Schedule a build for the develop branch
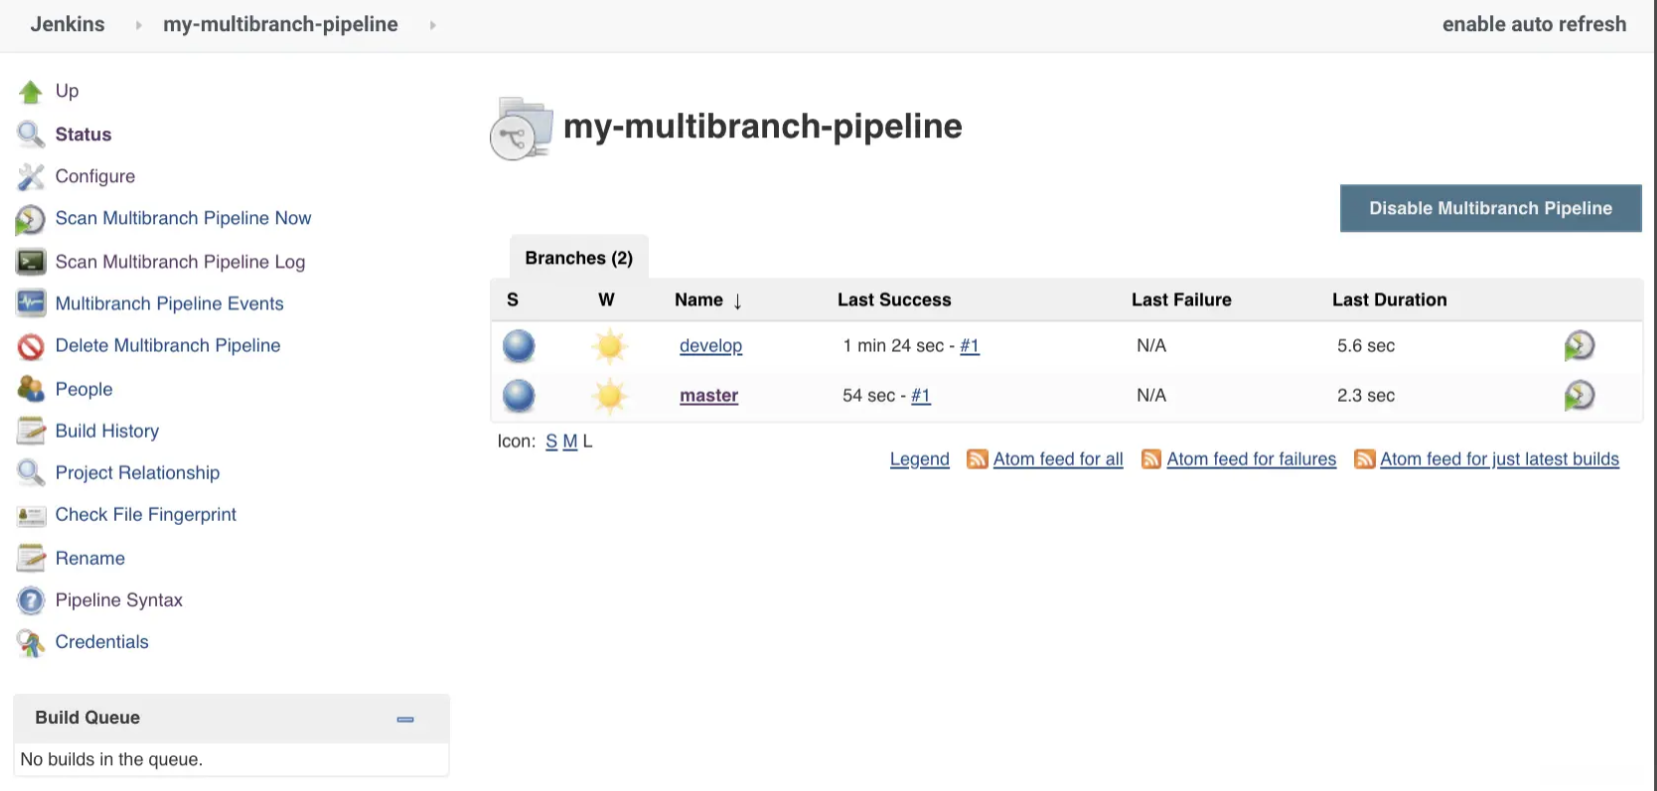This screenshot has width=1657, height=791. (1578, 346)
